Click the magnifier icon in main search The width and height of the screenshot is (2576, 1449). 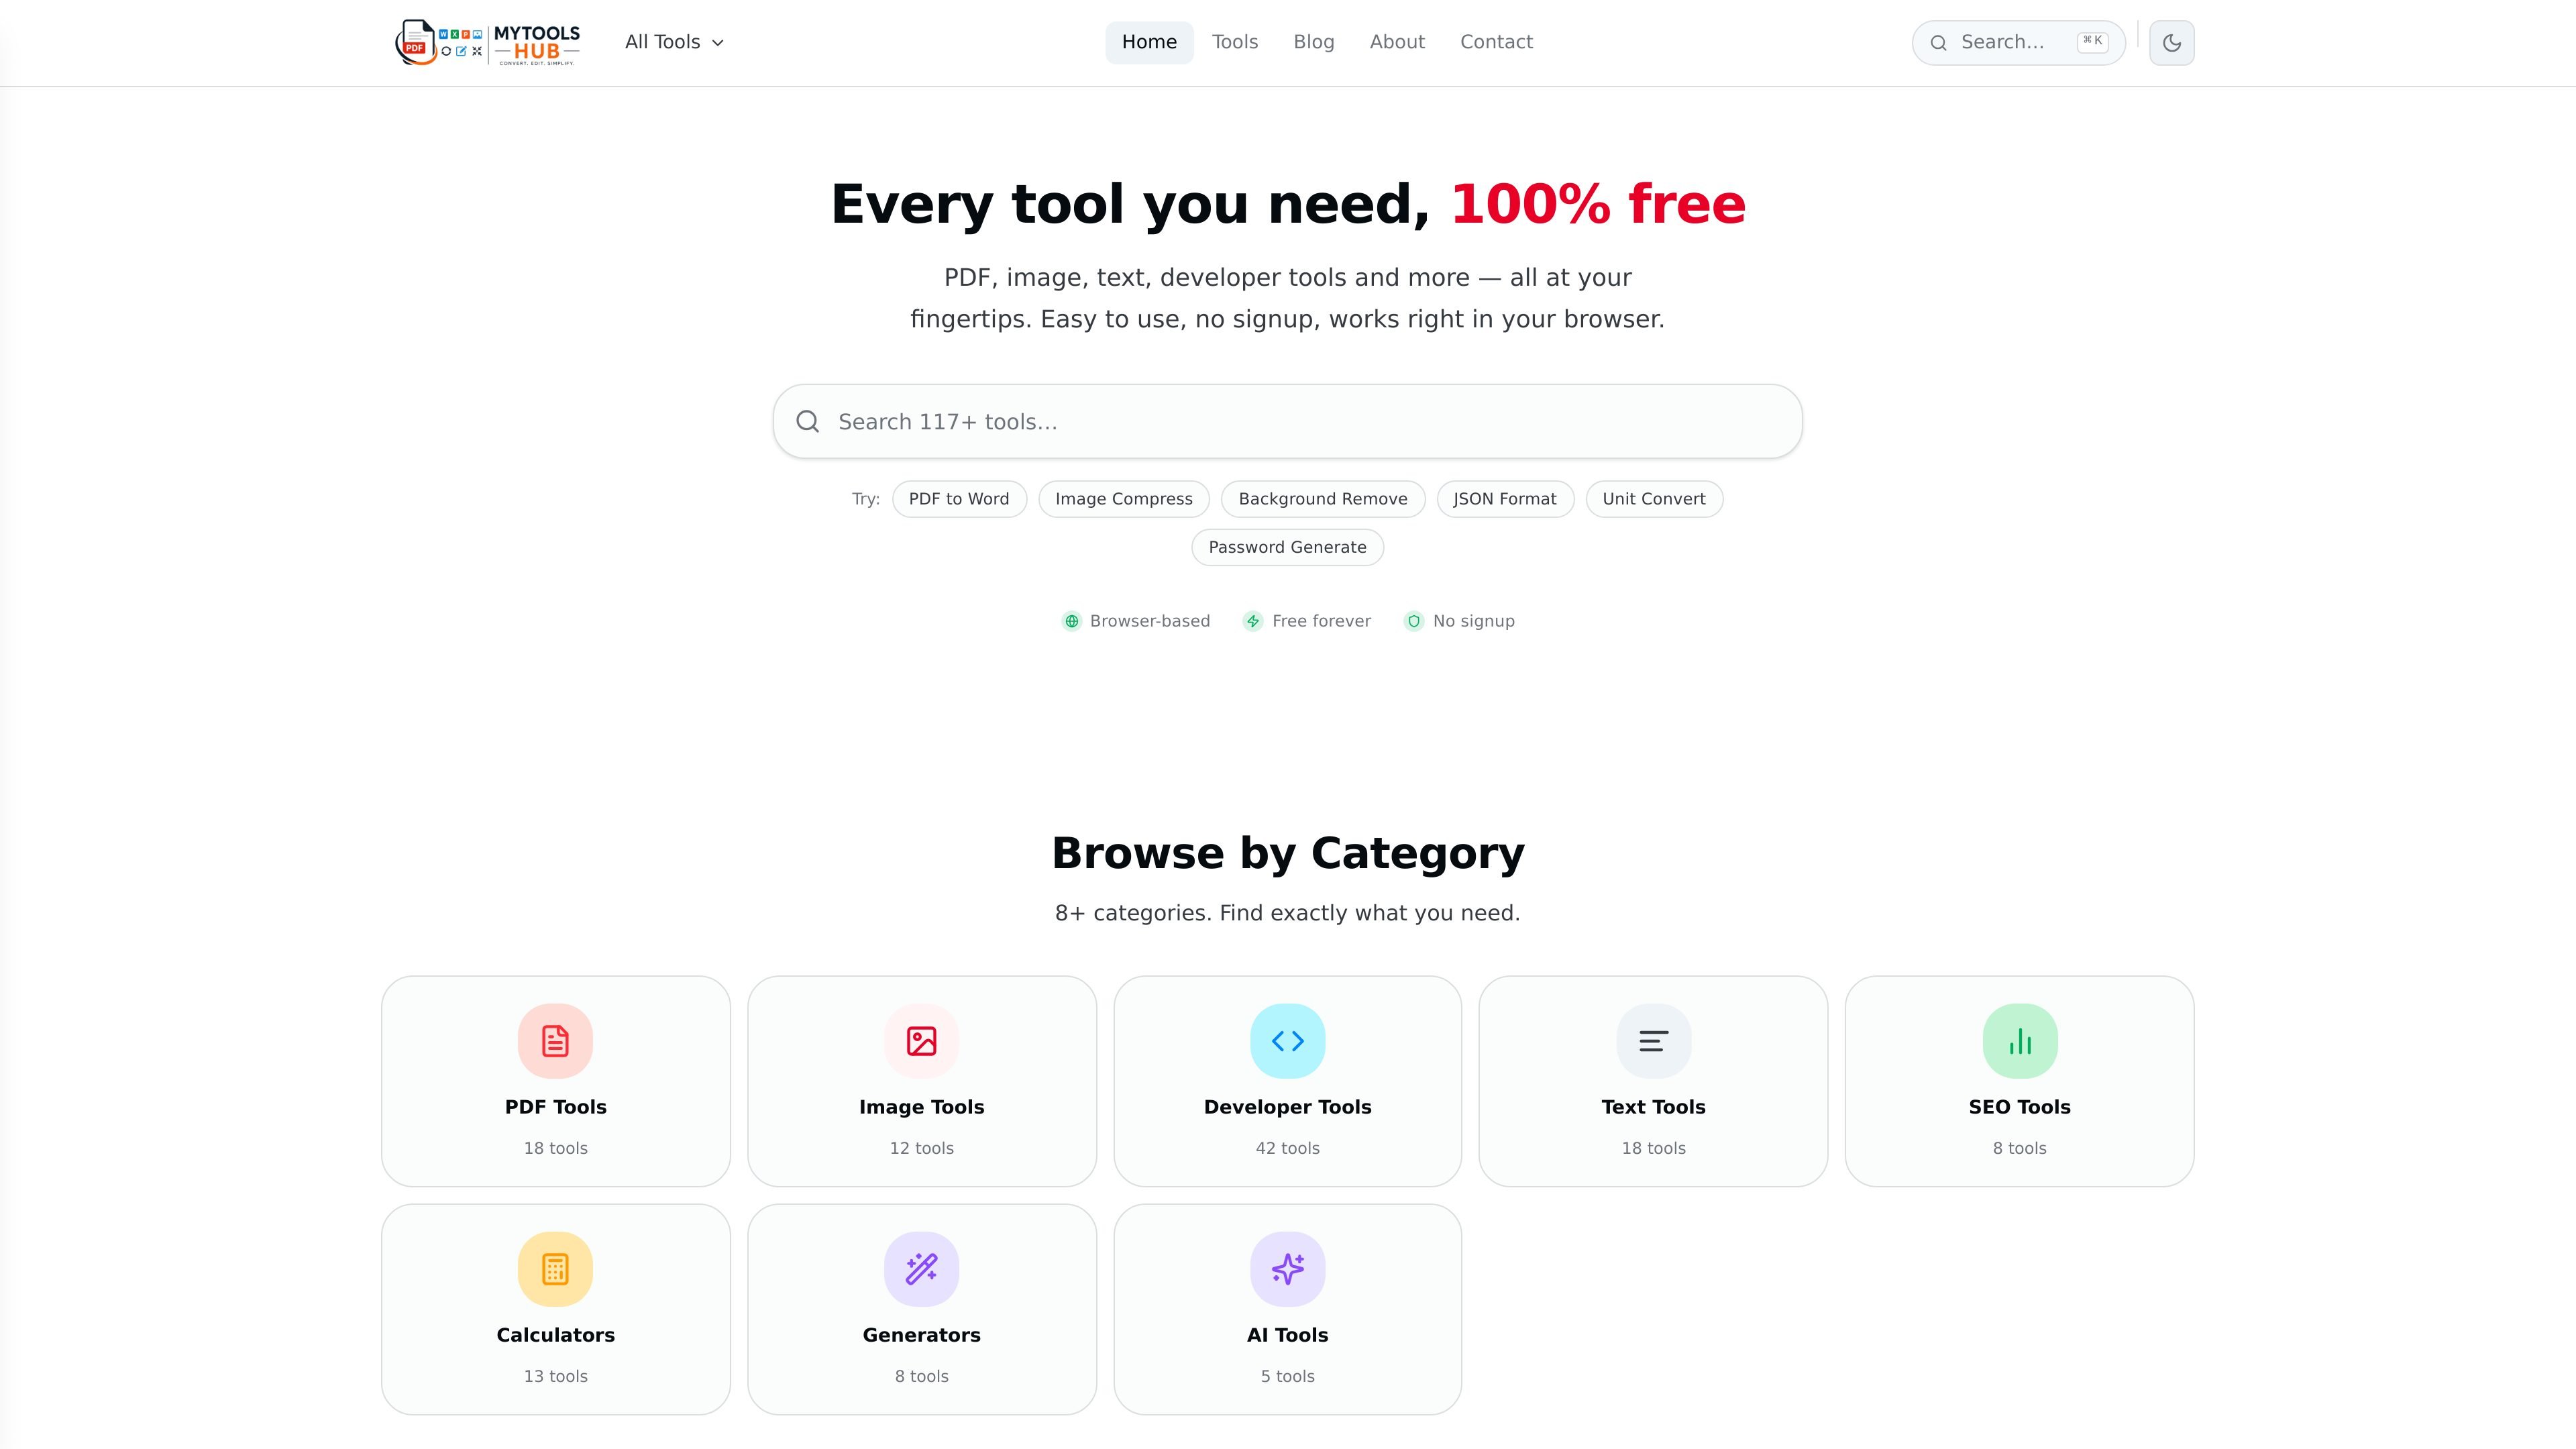[807, 421]
